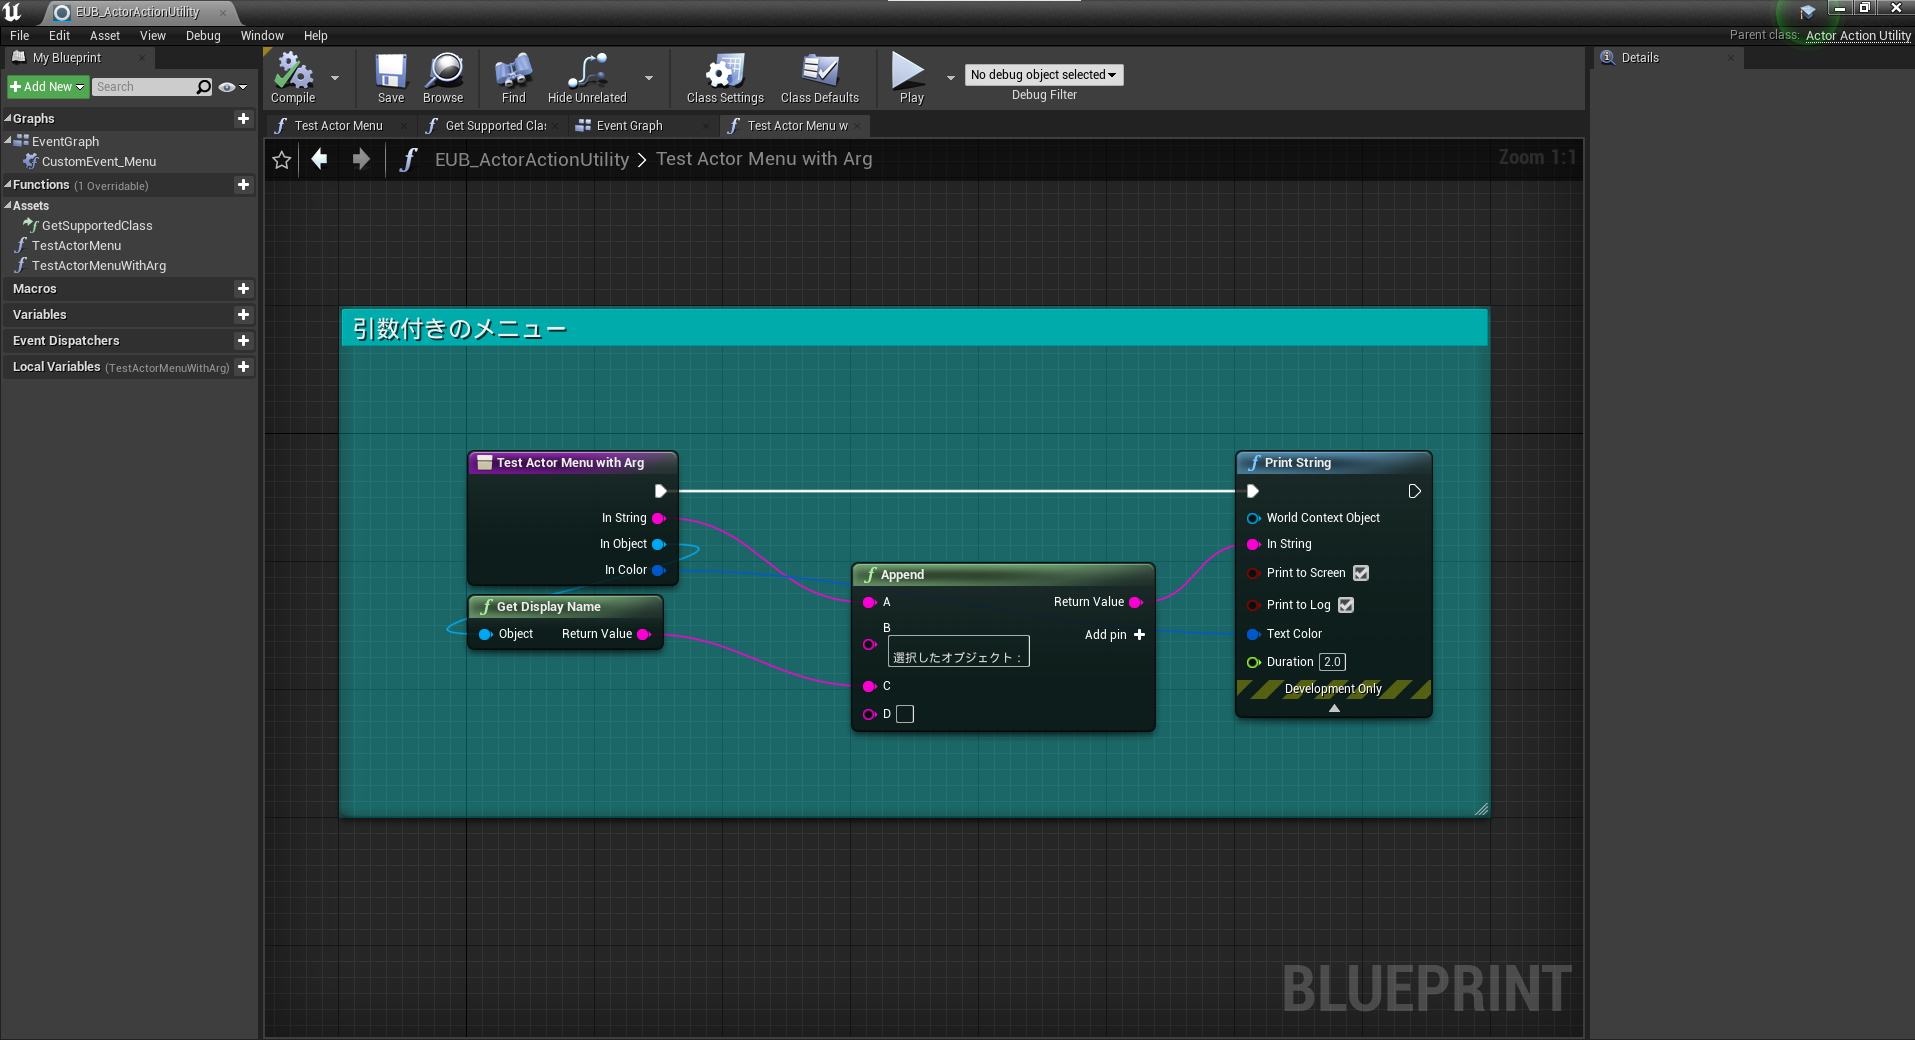Click Add pin plus on Append node
1915x1040 pixels.
(x=1139, y=635)
